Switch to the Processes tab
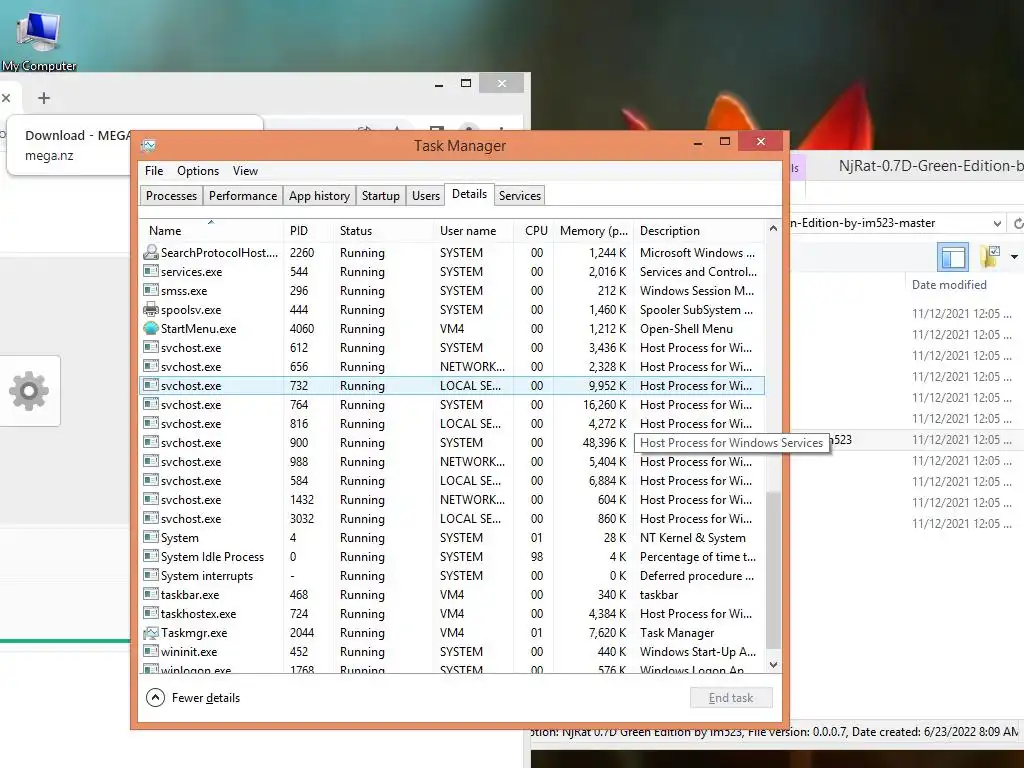The image size is (1024, 768). (171, 195)
